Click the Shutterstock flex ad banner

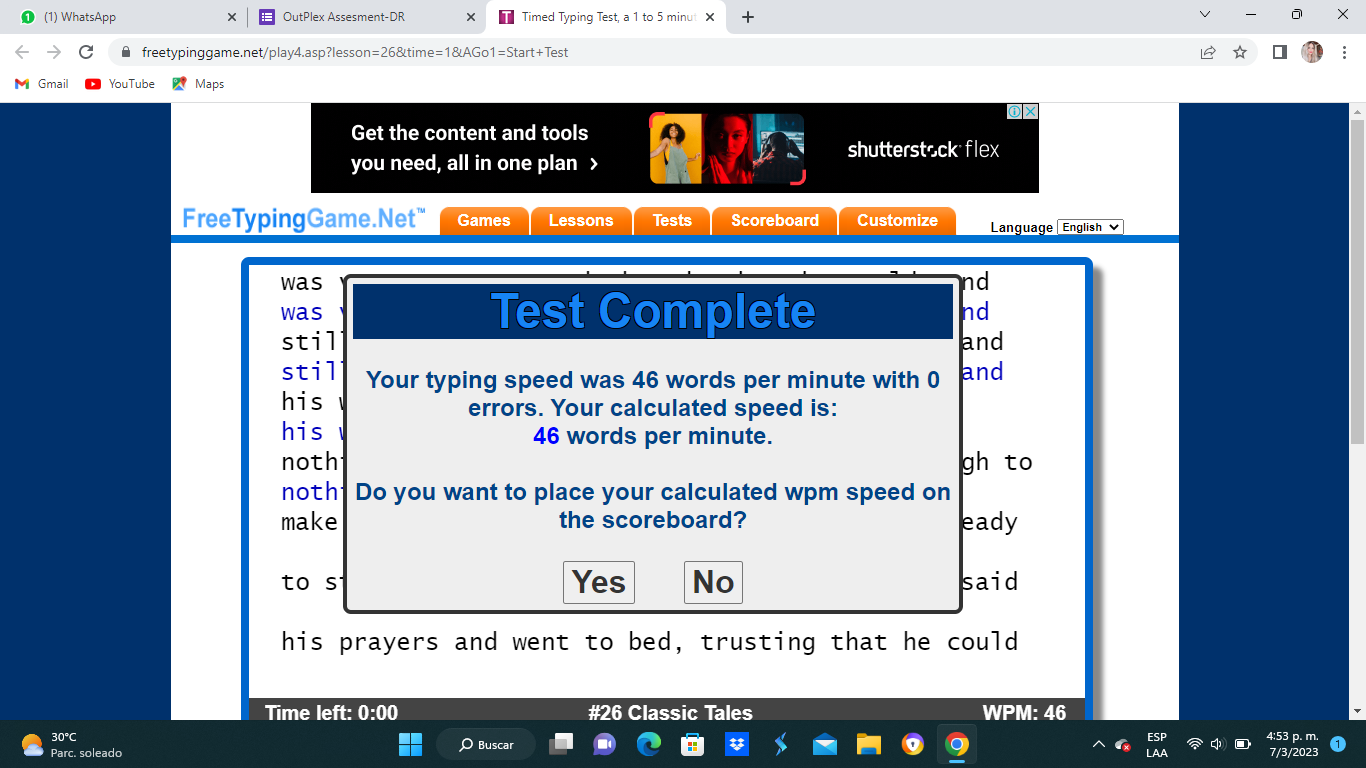[675, 148]
